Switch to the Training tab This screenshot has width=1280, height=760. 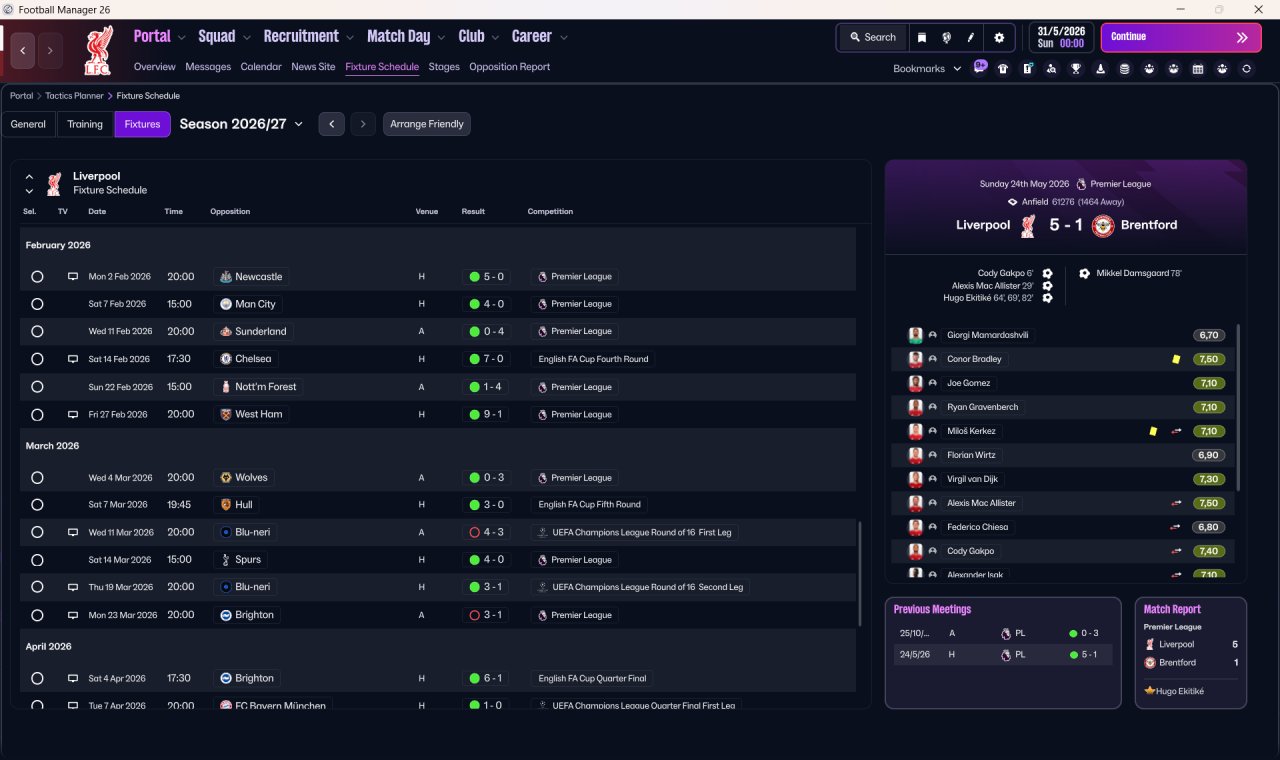(85, 124)
